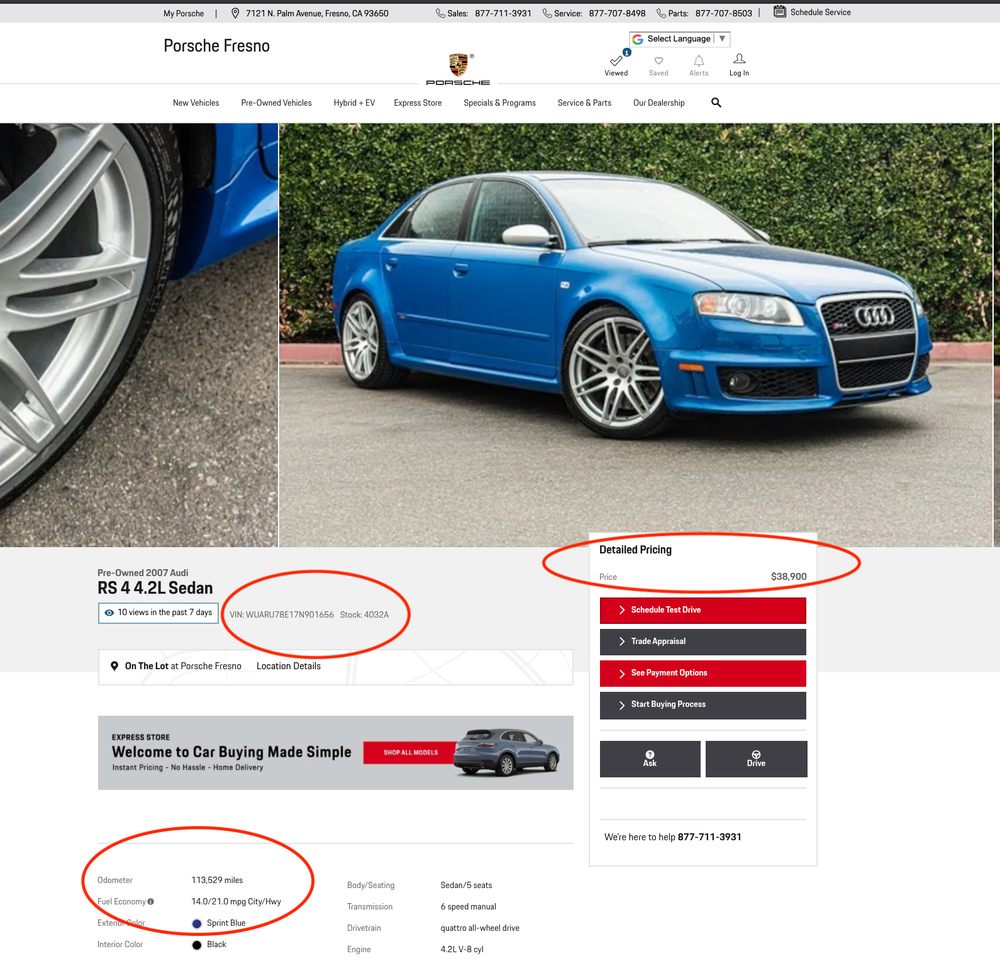Click the Schedule Service calendar icon
Viewport: 1000px width, 961px height.
pyautogui.click(x=780, y=12)
